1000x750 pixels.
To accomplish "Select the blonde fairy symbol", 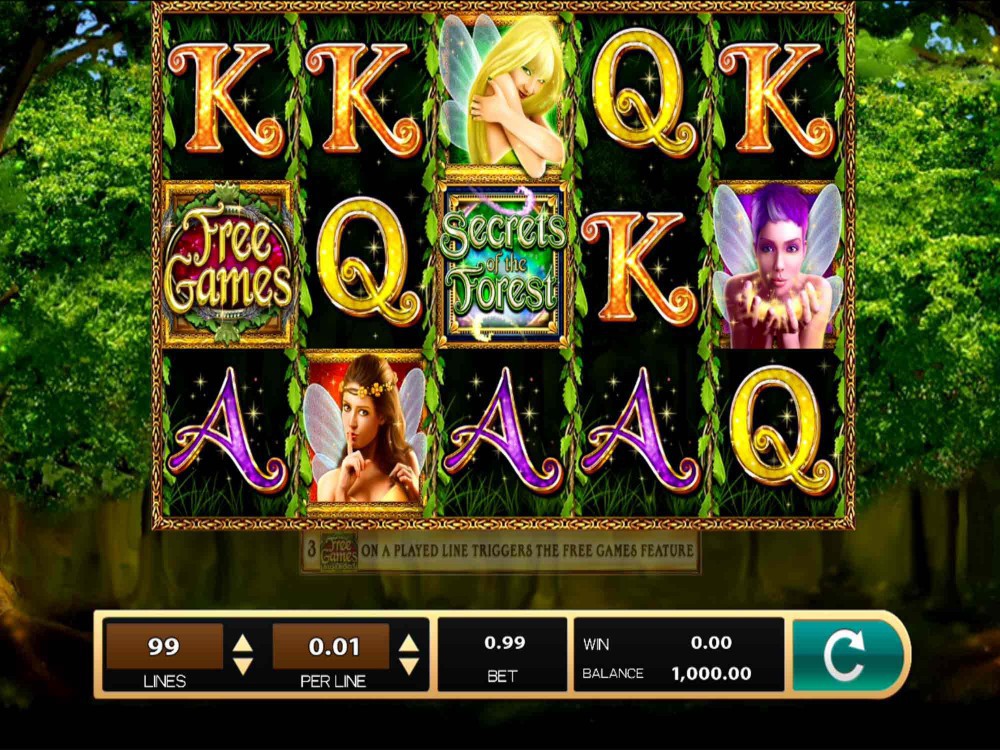I will pos(503,94).
